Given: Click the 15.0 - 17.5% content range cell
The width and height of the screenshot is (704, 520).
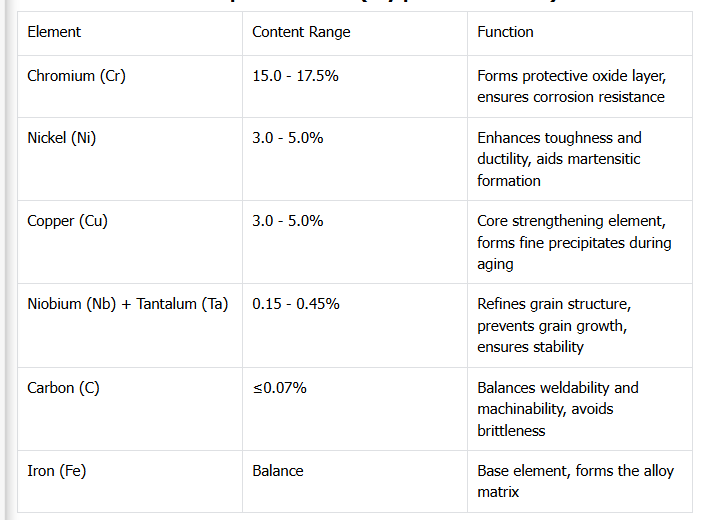Looking at the screenshot, I should [x=295, y=76].
